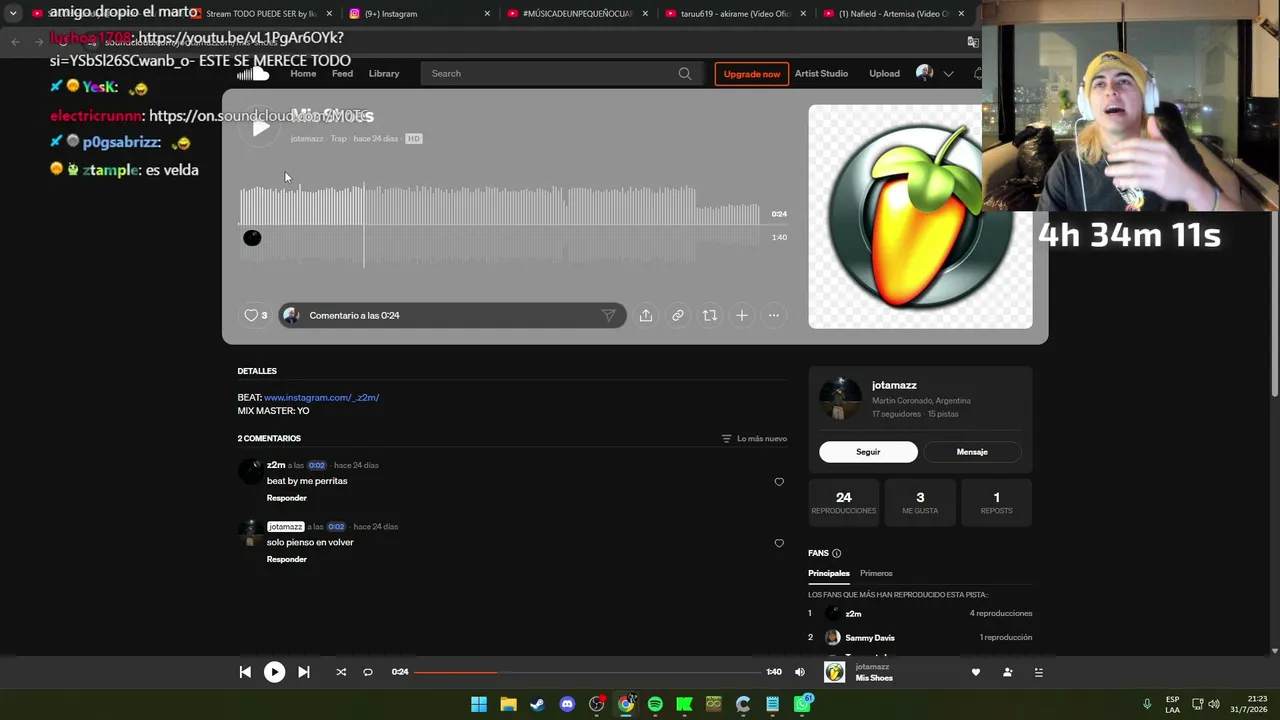Screen dimensions: 1280x720
Task: Open Steam from the taskbar
Action: tap(538, 704)
